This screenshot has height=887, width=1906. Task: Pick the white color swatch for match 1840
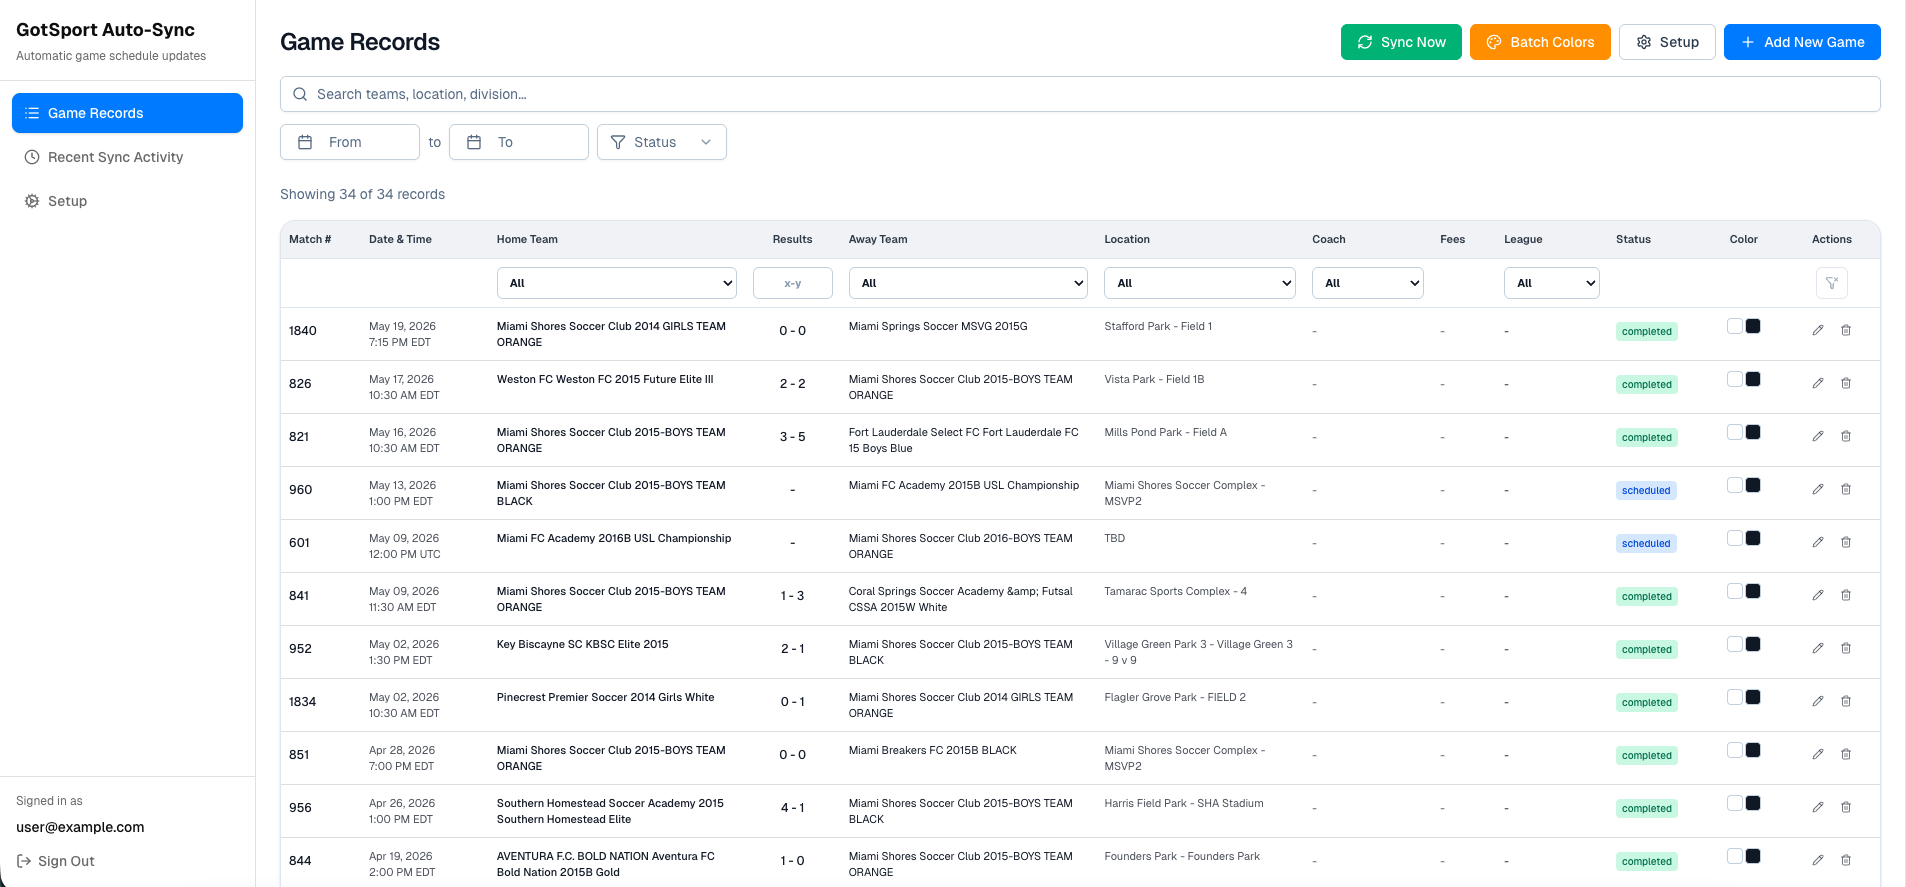pyautogui.click(x=1735, y=326)
